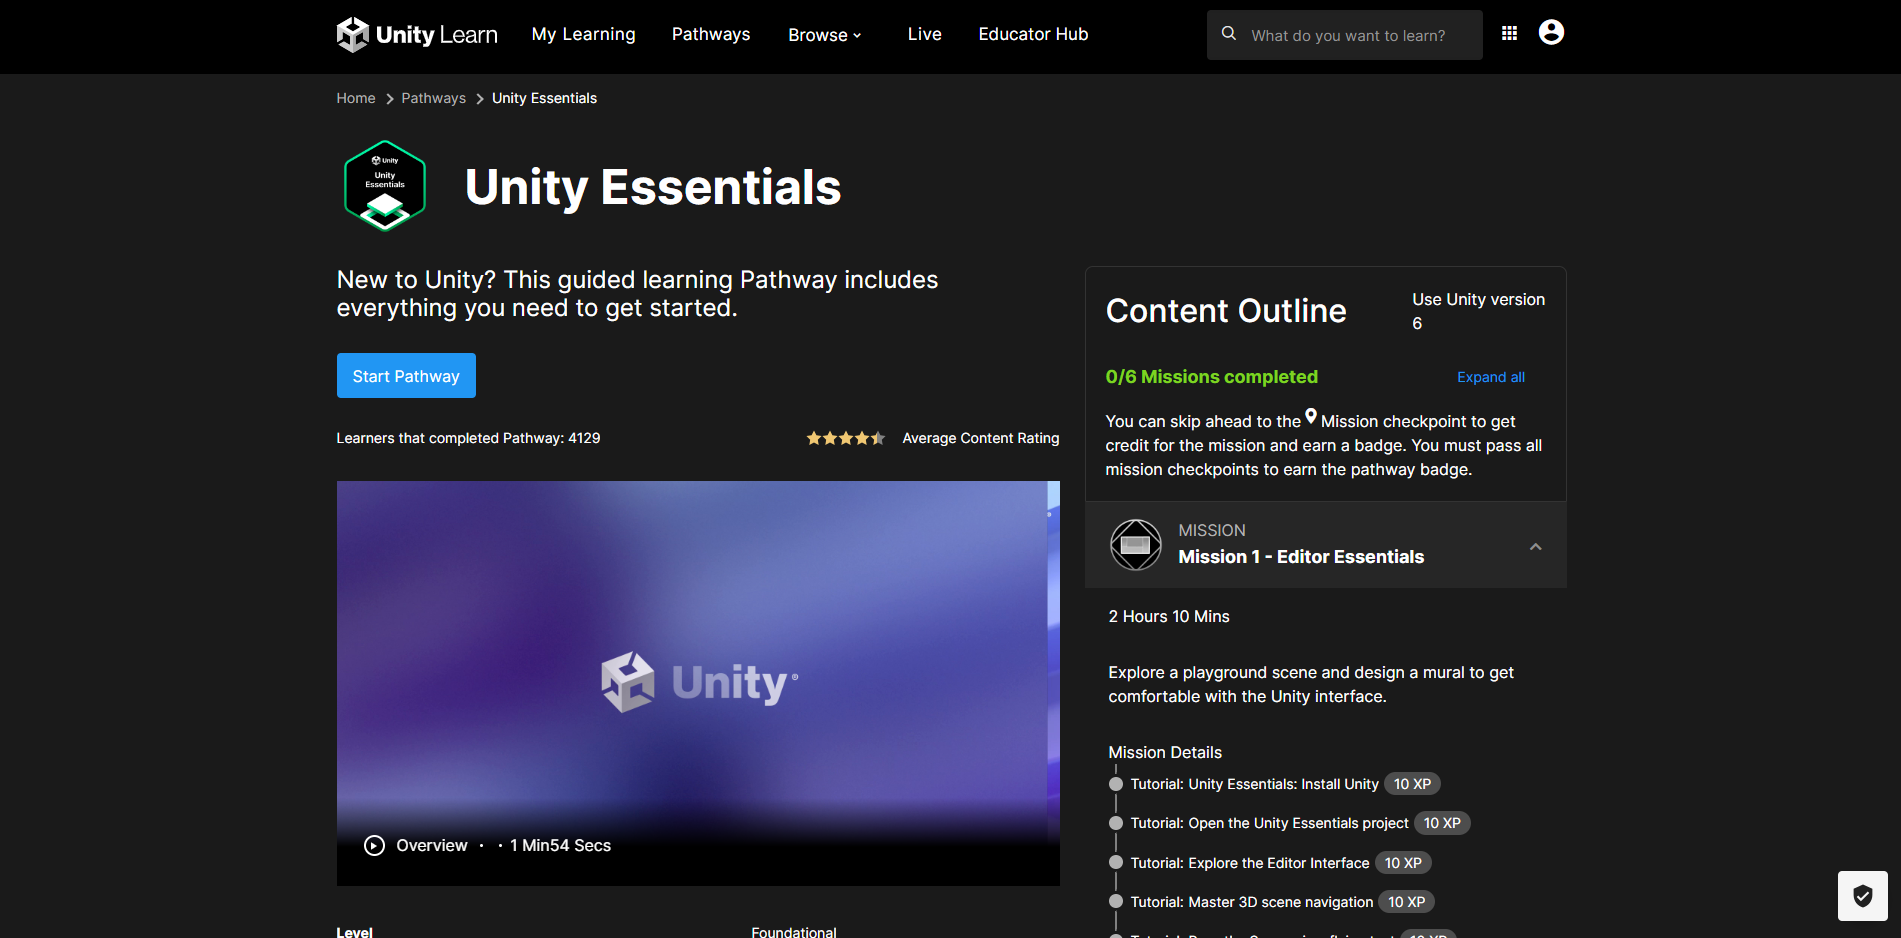This screenshot has height=938, width=1901.
Task: Click the Unity Essentials breadcrumb text
Action: pos(544,98)
